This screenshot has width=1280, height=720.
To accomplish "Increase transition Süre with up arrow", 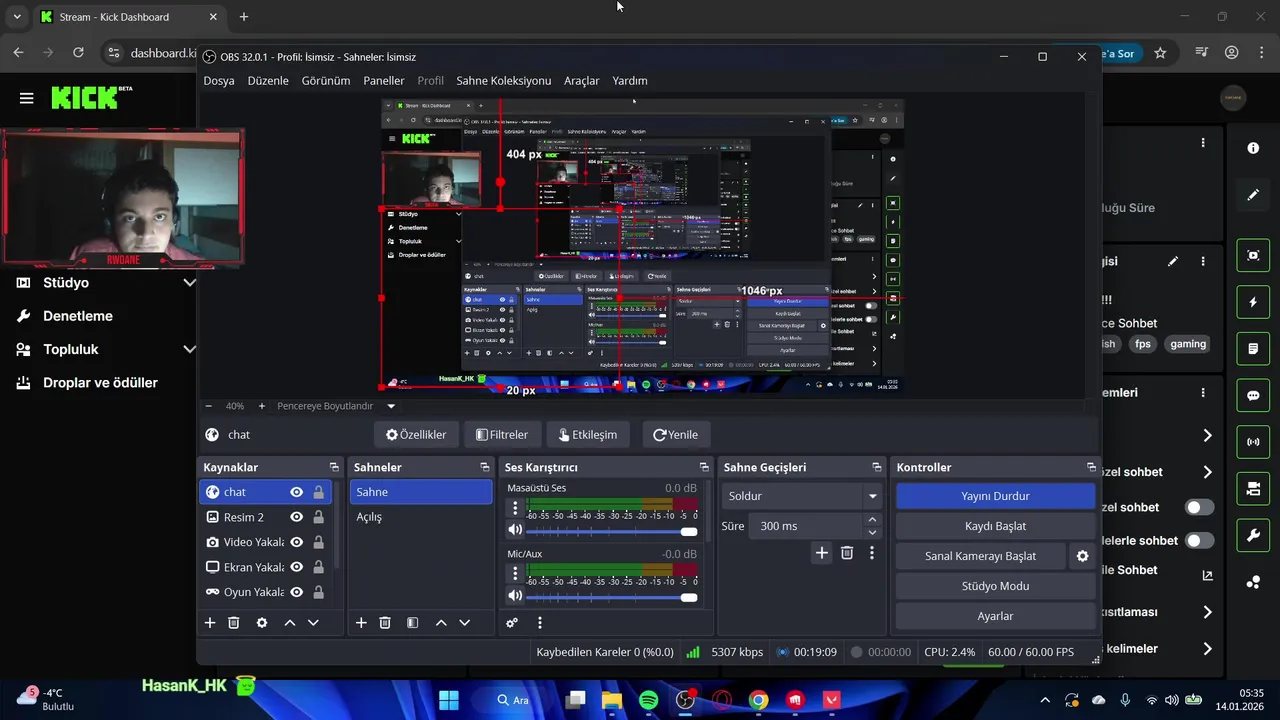I will pos(873,519).
